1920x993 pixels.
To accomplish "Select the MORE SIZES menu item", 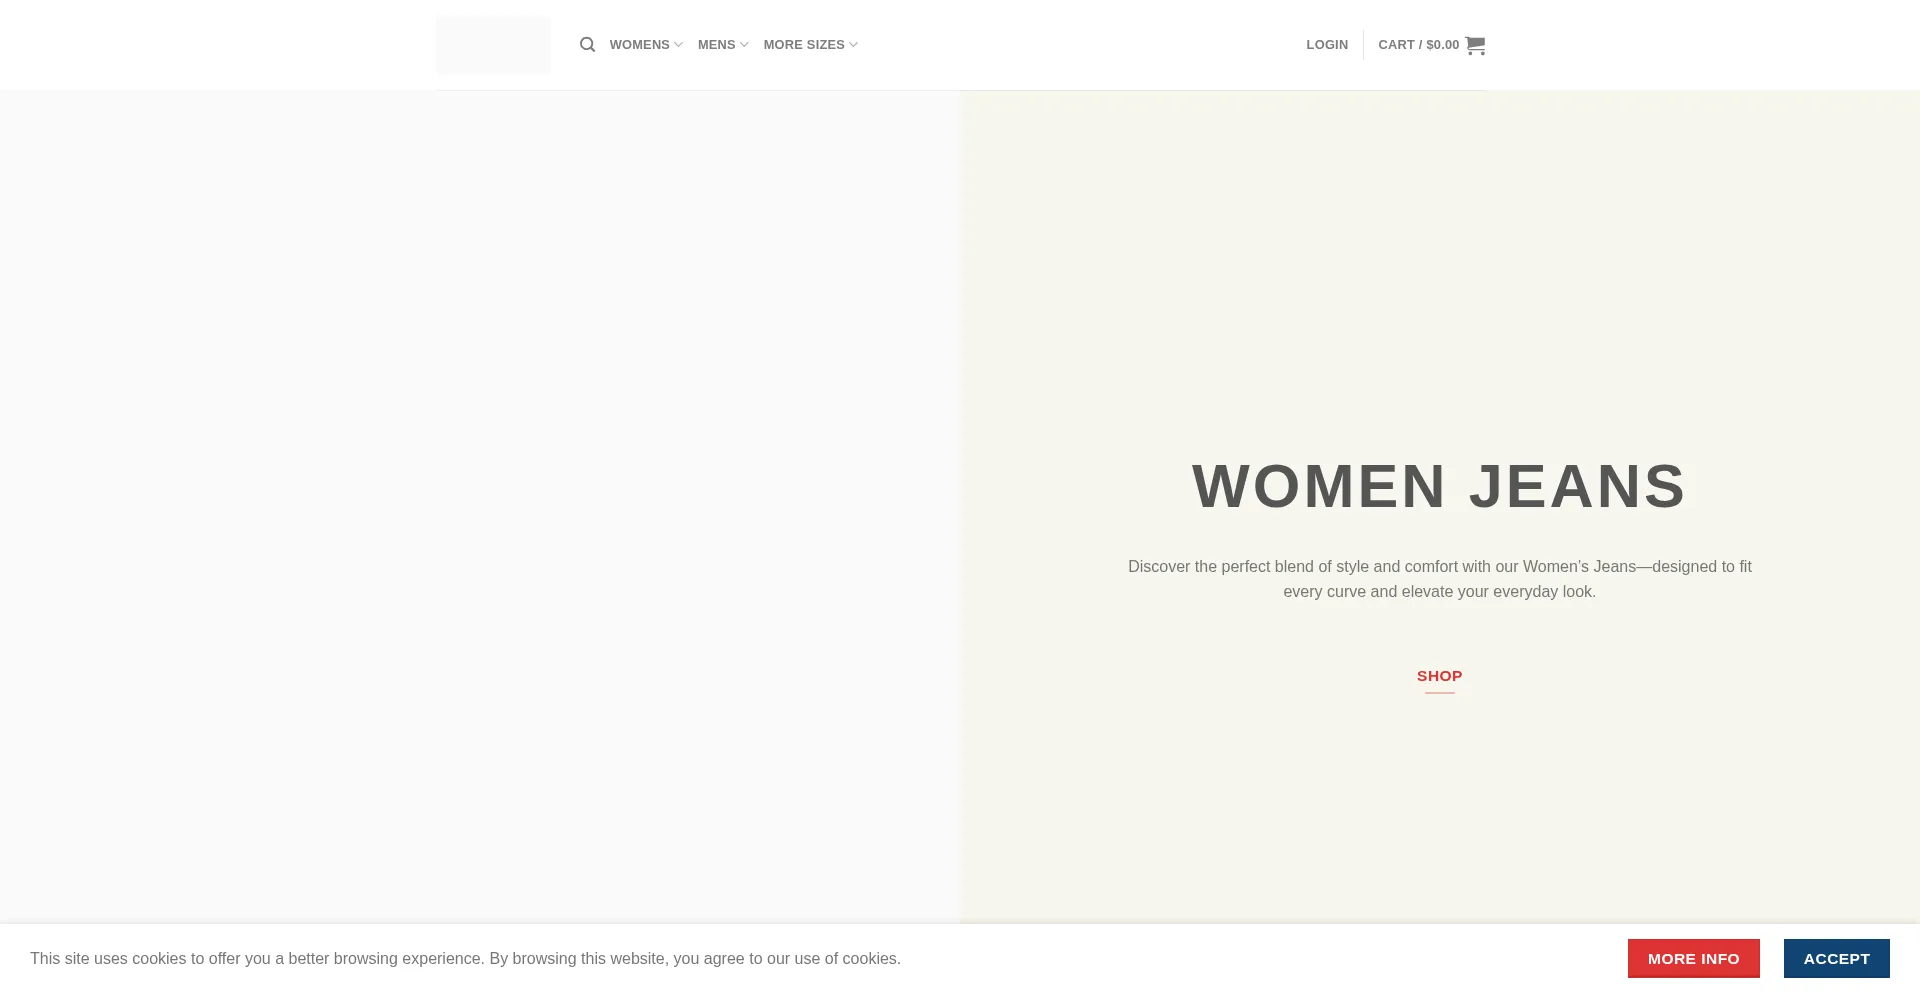I will tap(803, 45).
